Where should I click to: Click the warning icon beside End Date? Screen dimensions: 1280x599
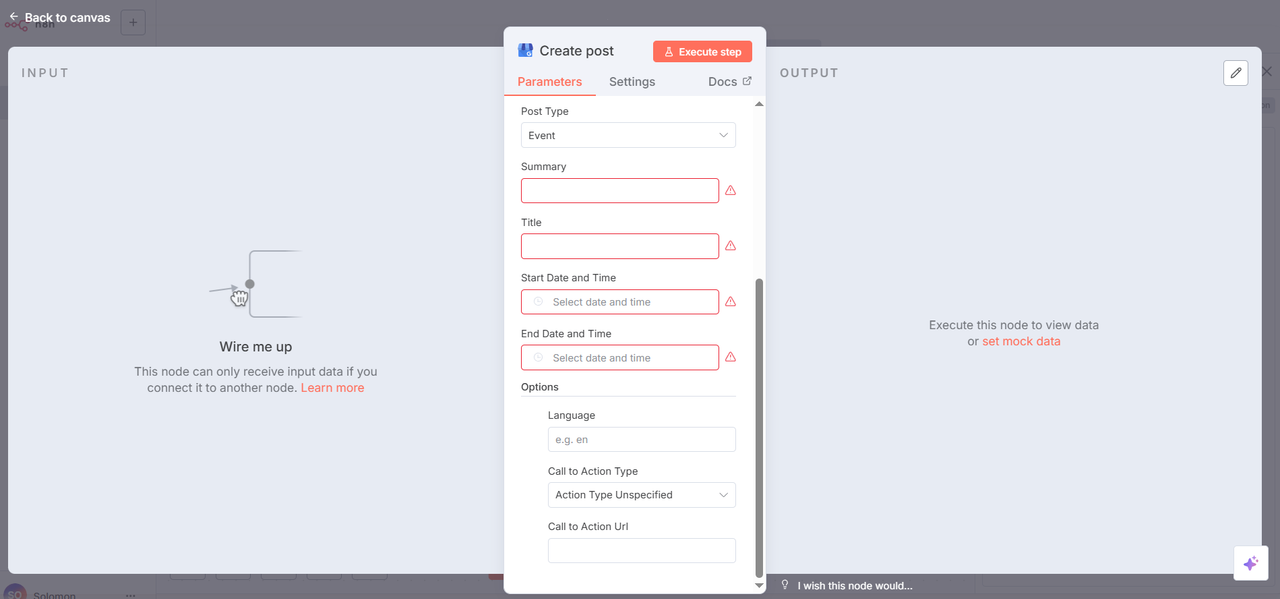click(730, 358)
